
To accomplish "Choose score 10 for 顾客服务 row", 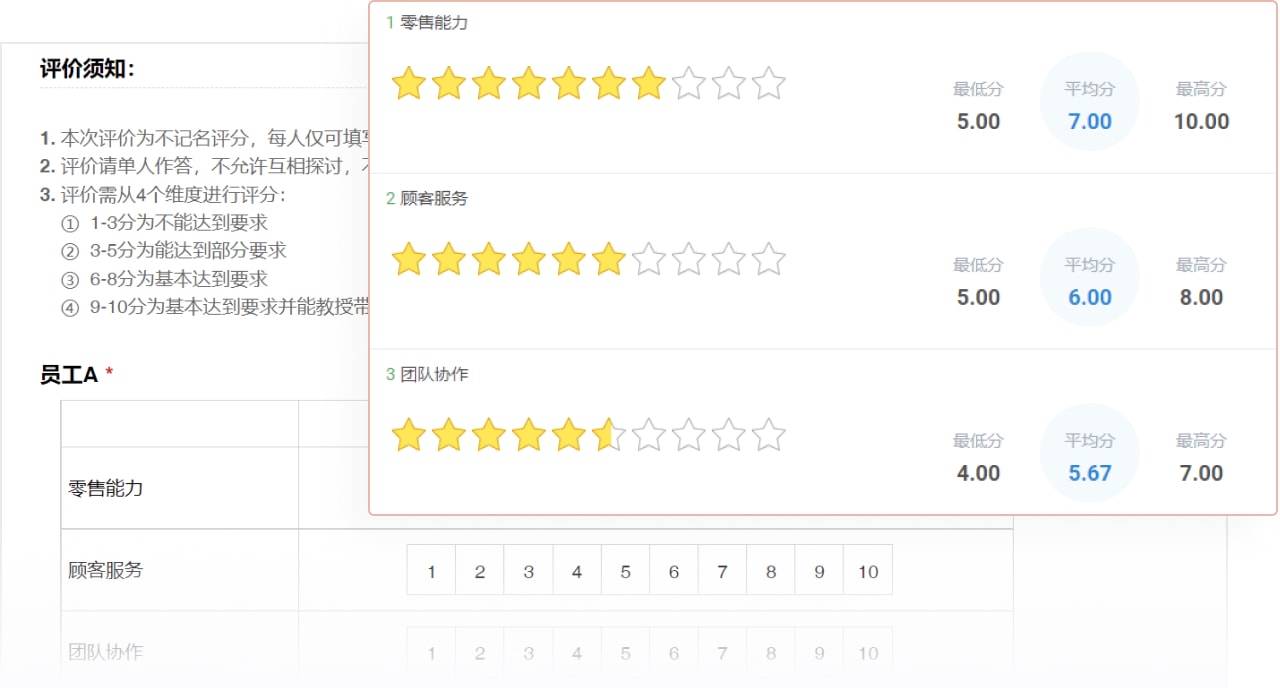I will (868, 571).
